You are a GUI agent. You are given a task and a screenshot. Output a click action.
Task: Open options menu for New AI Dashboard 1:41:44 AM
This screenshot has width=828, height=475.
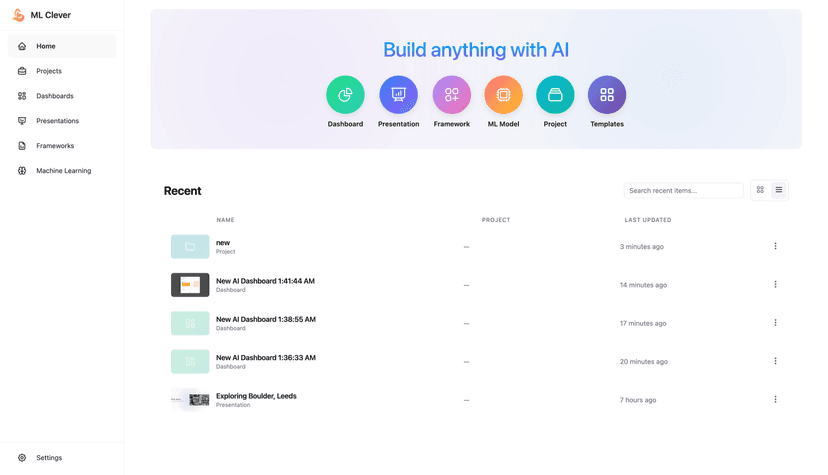point(775,285)
